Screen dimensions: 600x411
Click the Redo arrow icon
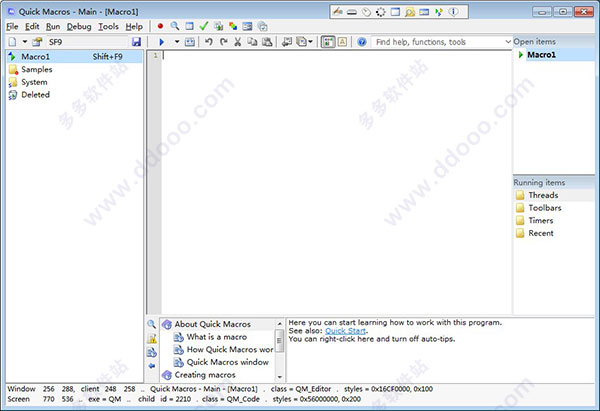(223, 42)
